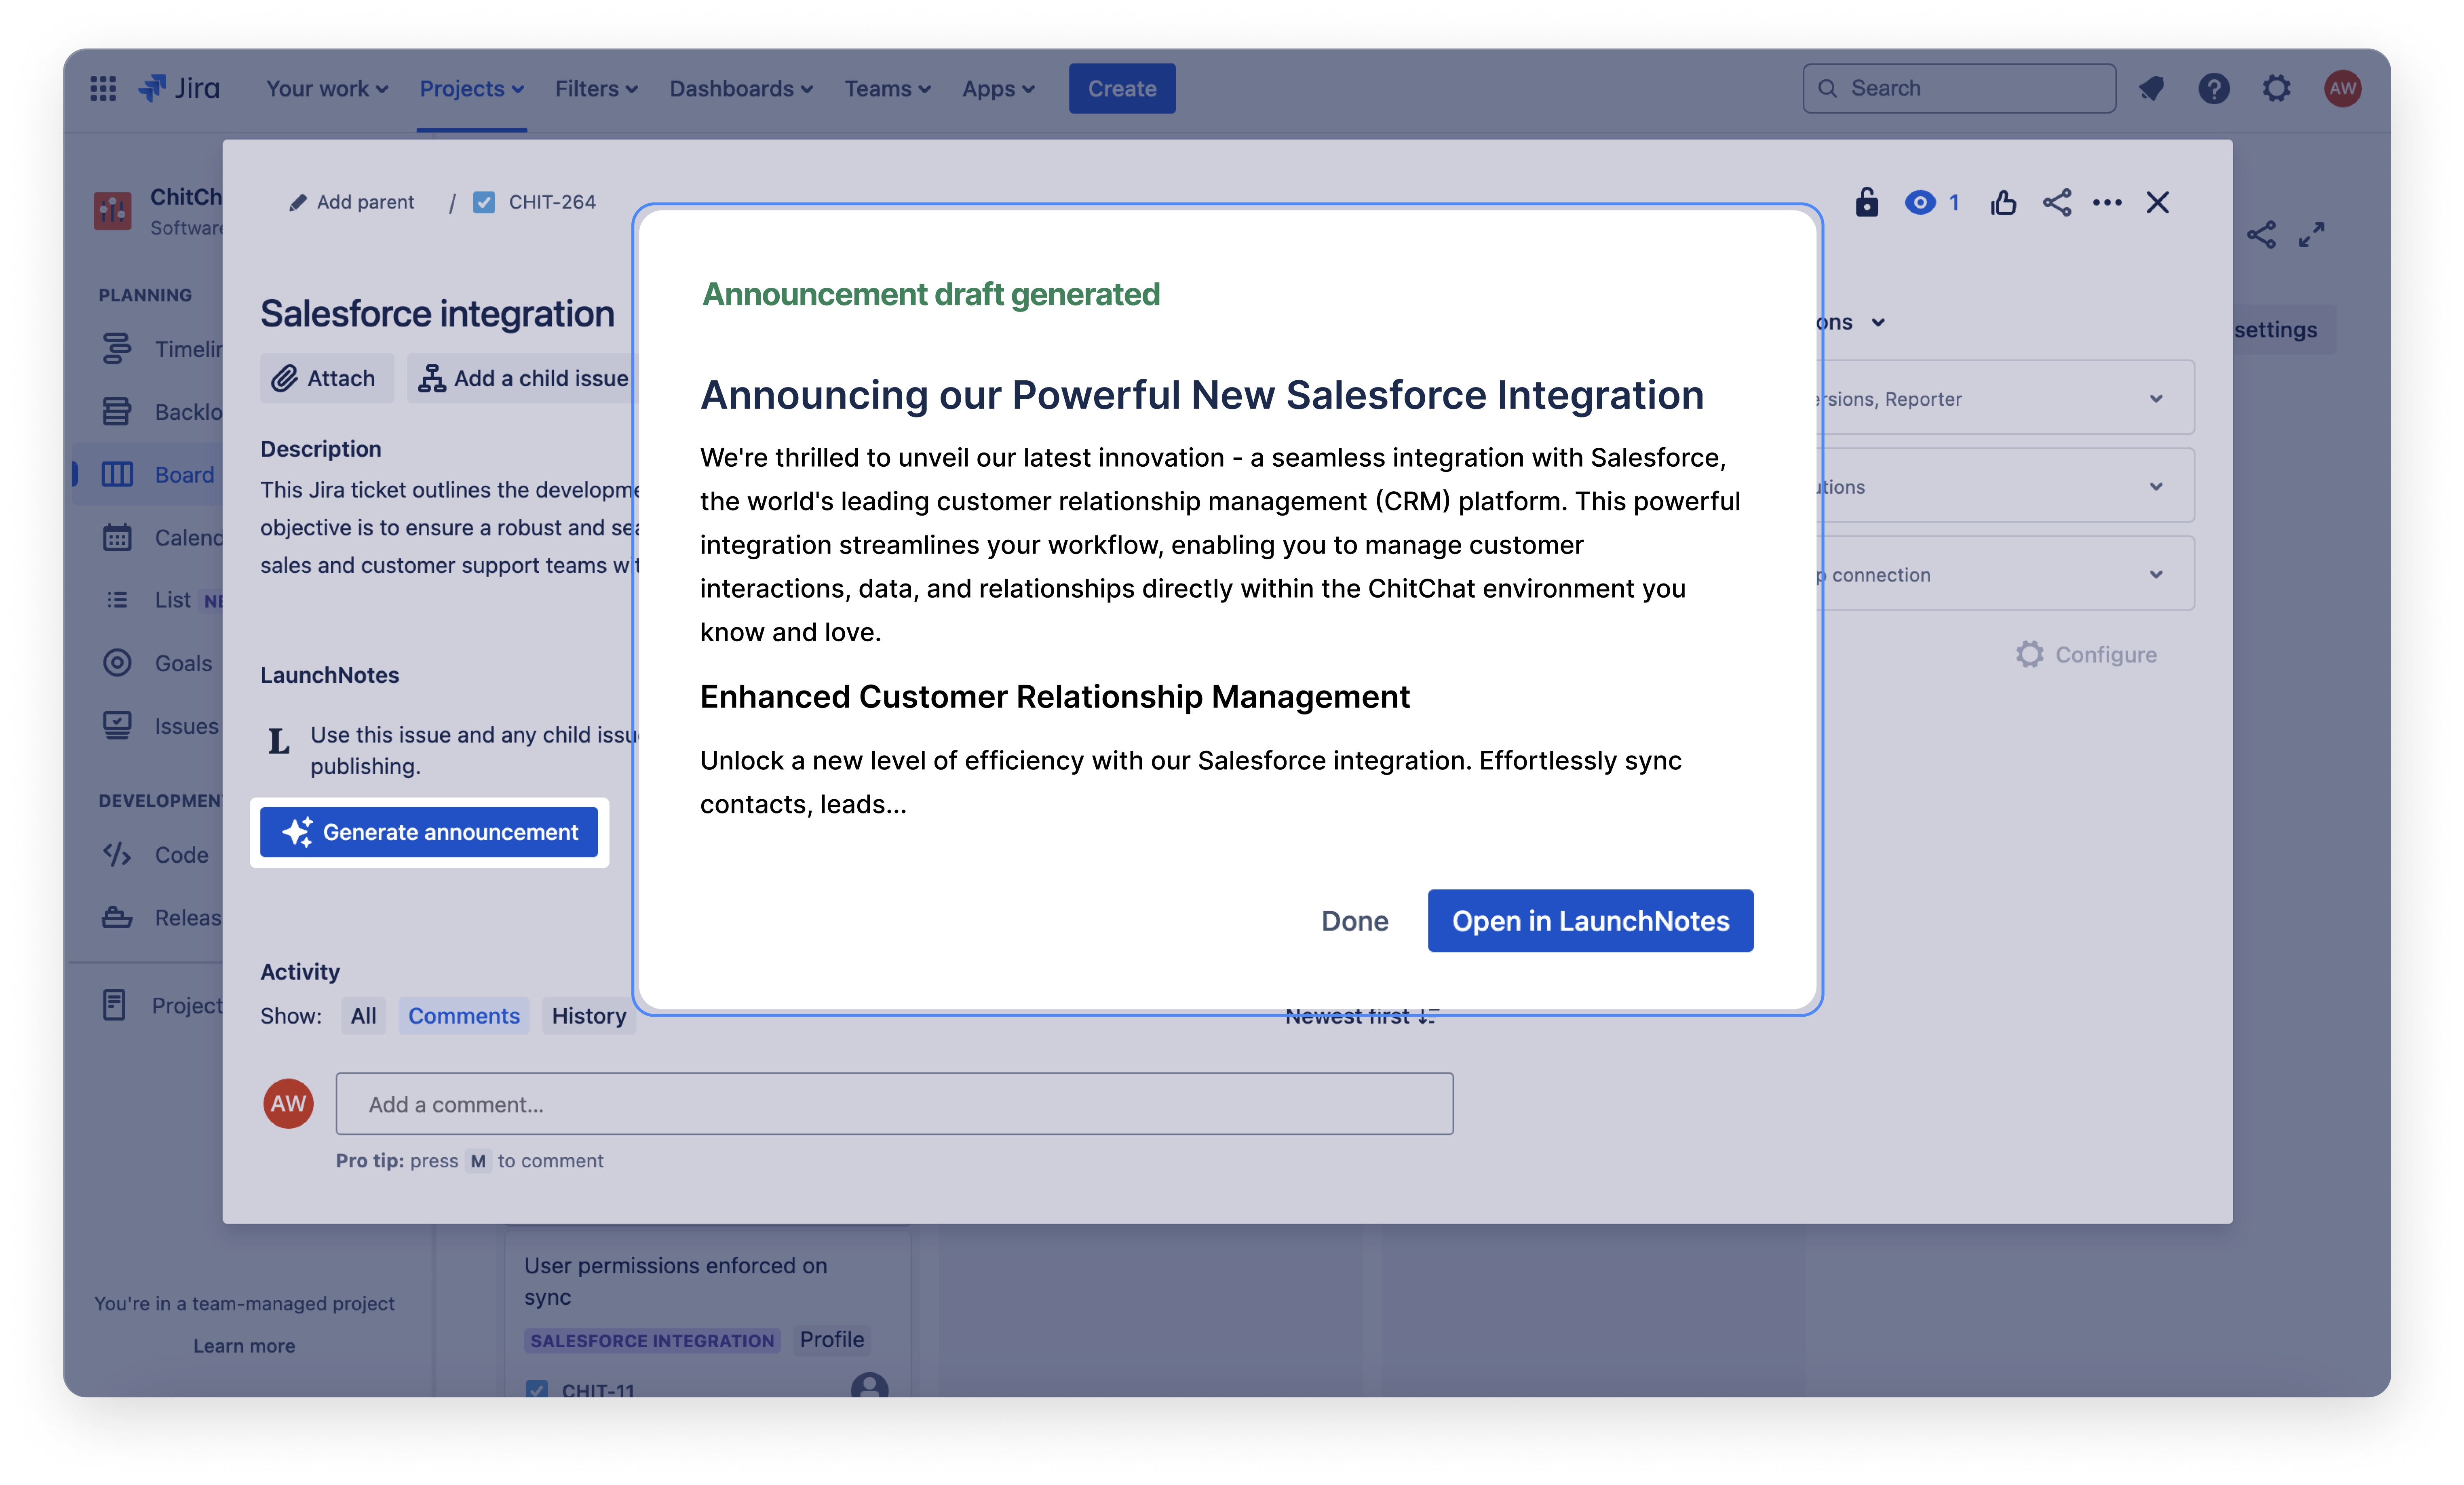Image resolution: width=2464 pixels, height=1485 pixels.
Task: Open the three-dot more actions menu
Action: pyautogui.click(x=2107, y=202)
